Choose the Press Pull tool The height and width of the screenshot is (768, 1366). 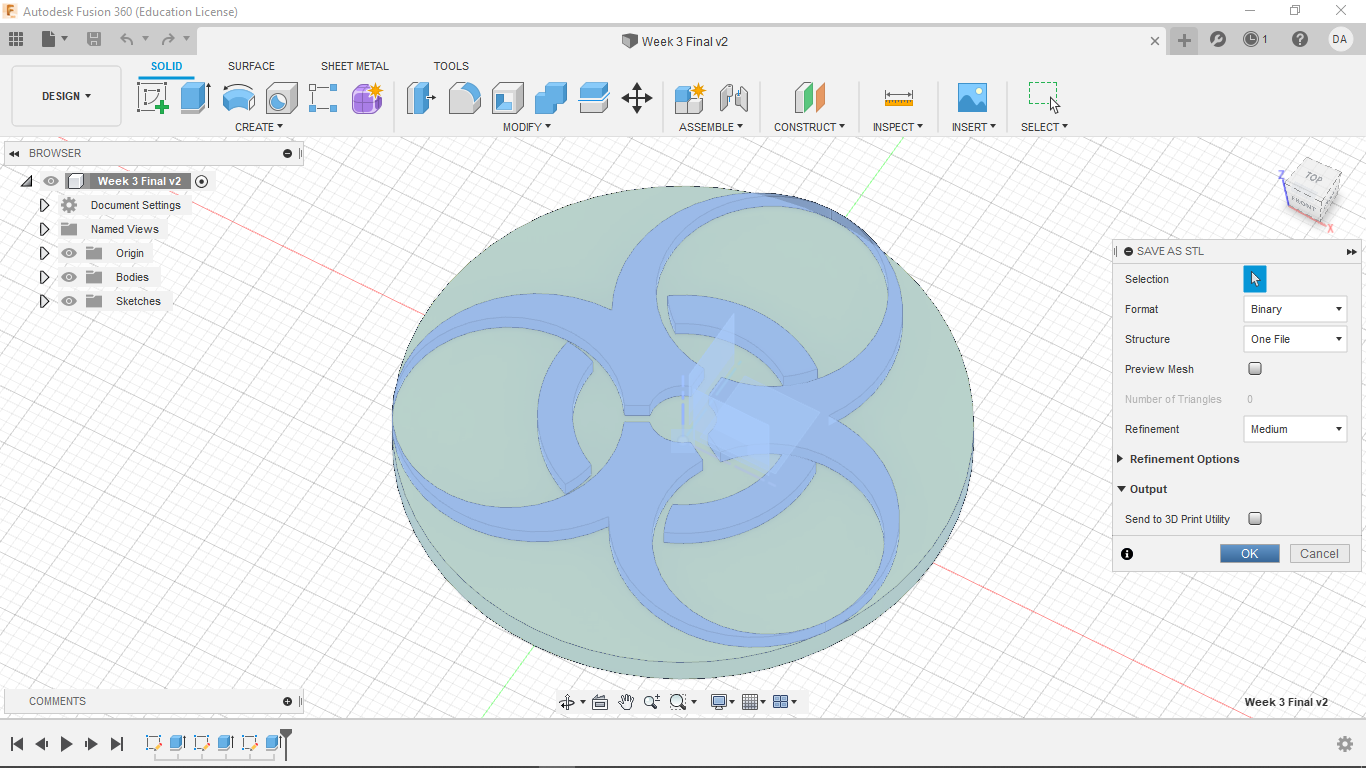(421, 98)
